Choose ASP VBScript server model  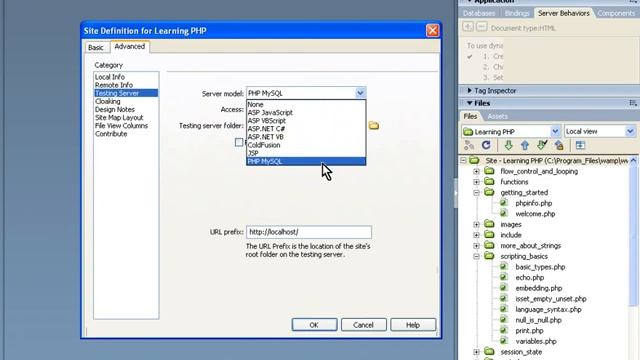pyautogui.click(x=306, y=121)
